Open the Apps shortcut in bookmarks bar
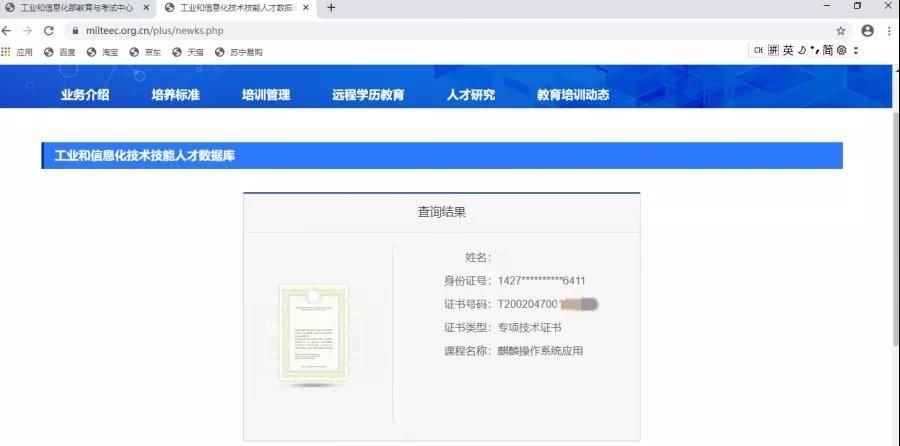Image resolution: width=900 pixels, height=446 pixels. click(x=17, y=51)
